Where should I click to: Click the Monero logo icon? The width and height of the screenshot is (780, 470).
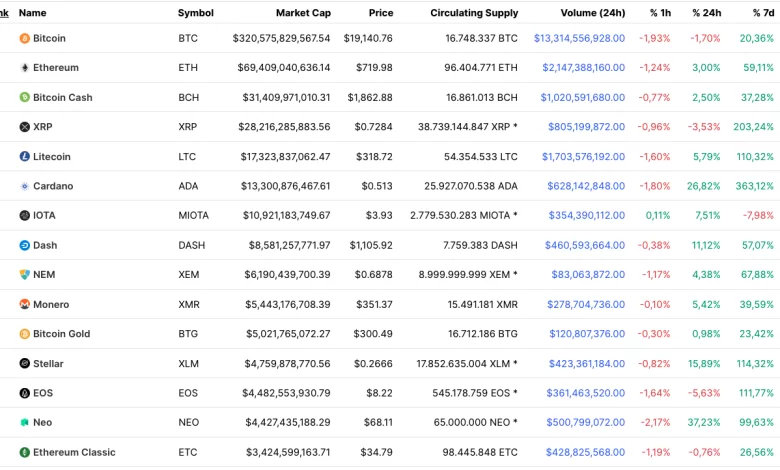[x=25, y=304]
